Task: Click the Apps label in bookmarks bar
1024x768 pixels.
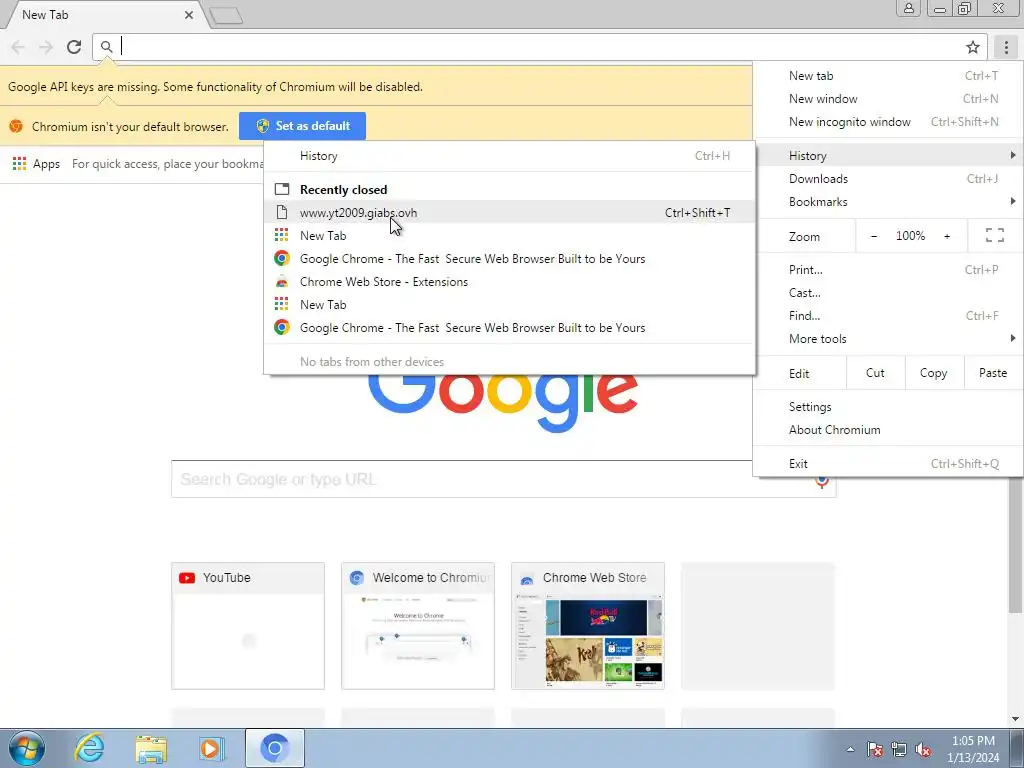Action: click(46, 164)
